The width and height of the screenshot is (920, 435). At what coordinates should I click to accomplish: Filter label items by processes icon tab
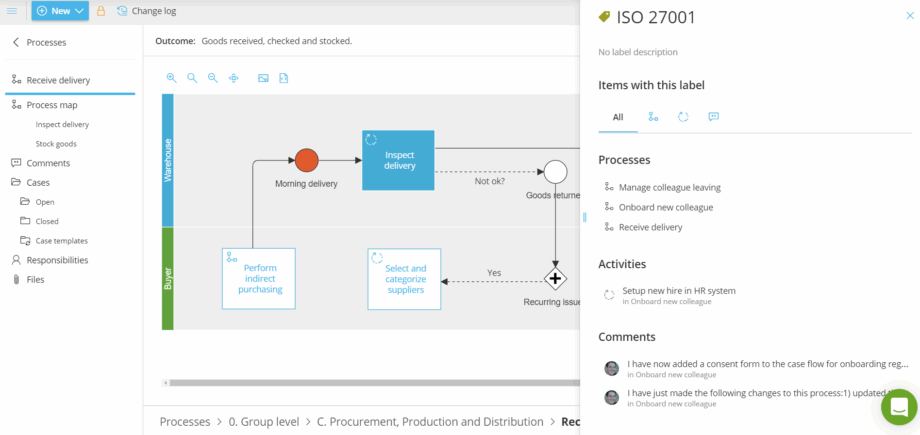(x=653, y=117)
